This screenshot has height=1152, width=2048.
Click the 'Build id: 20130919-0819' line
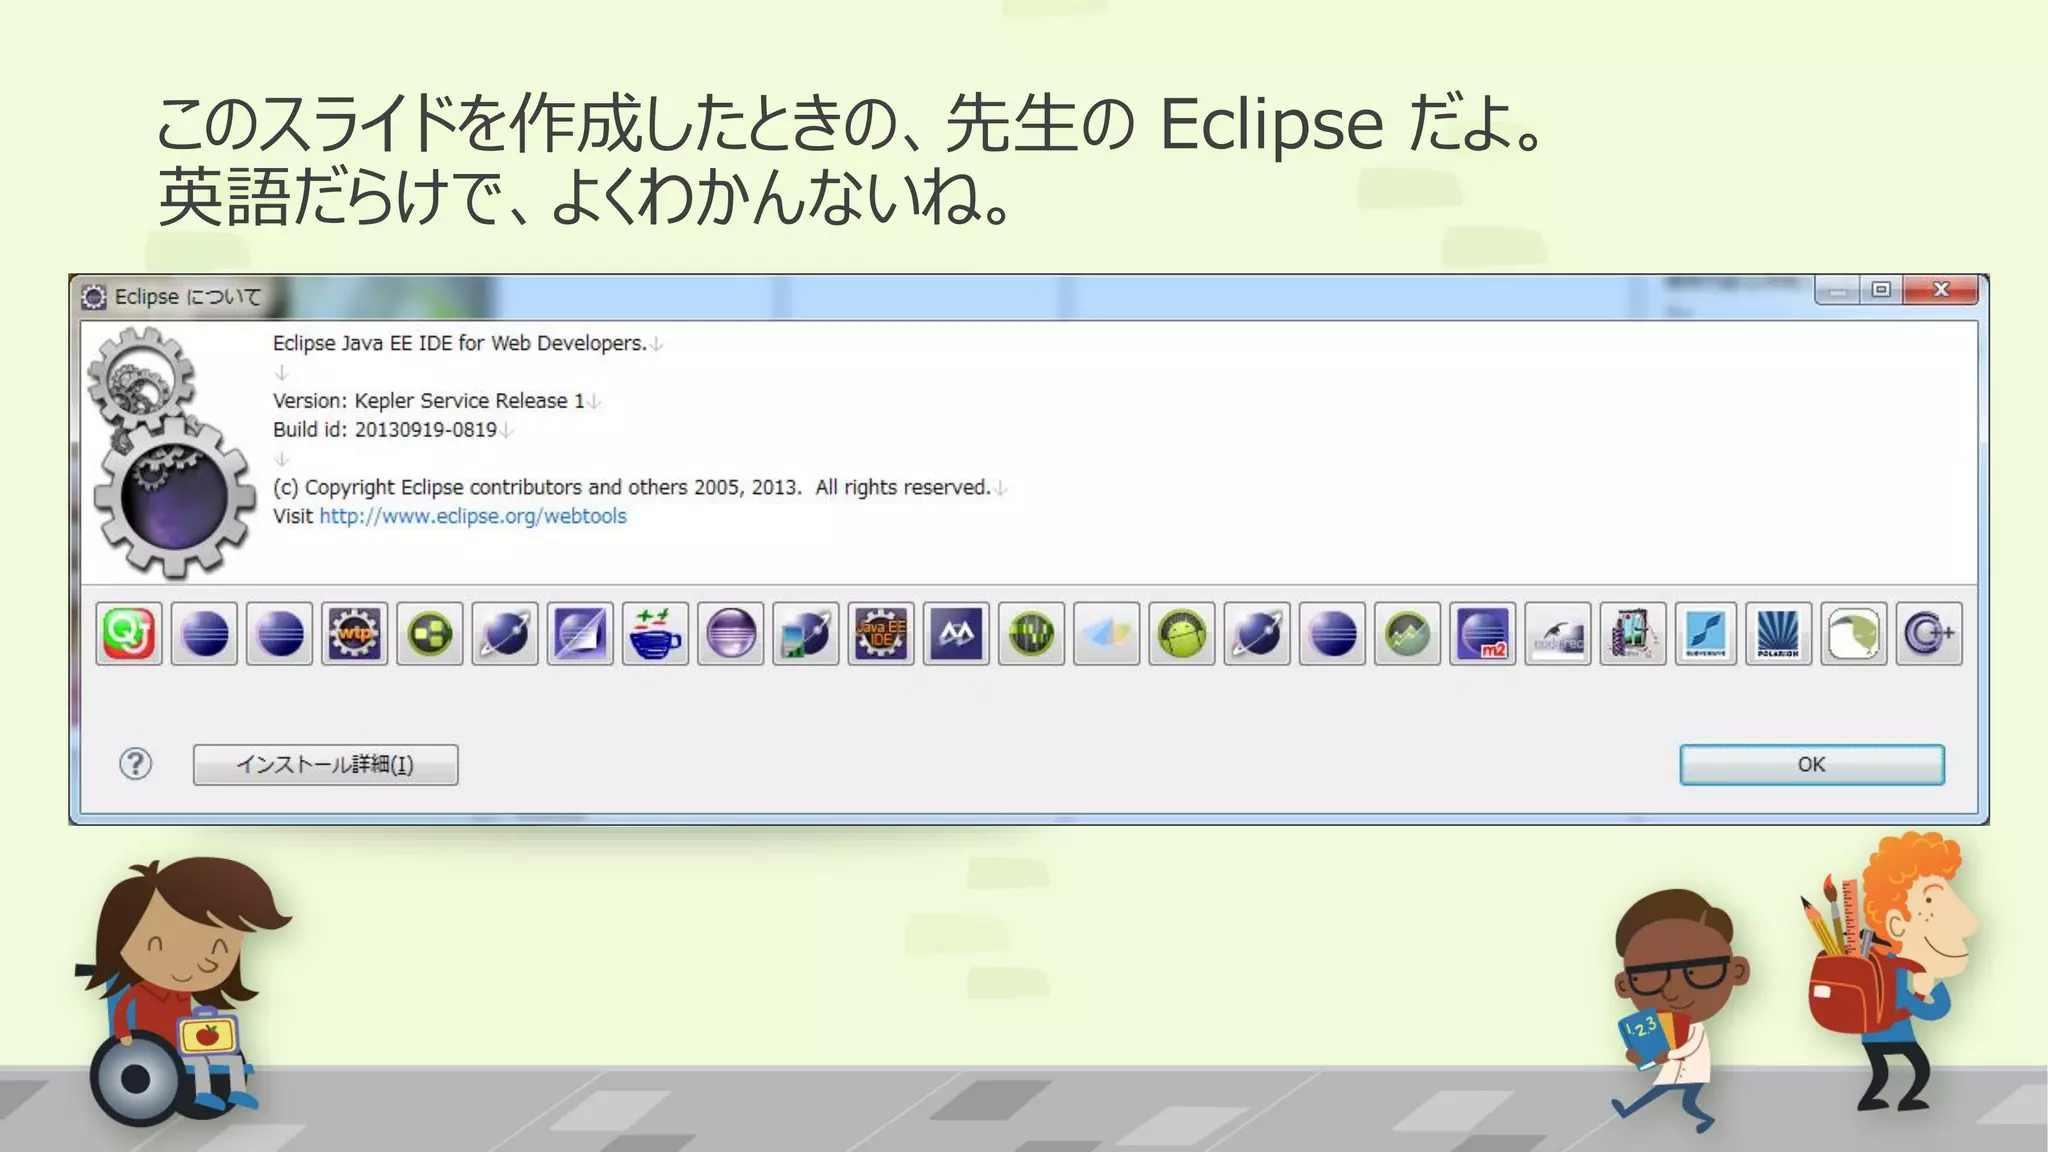click(385, 430)
